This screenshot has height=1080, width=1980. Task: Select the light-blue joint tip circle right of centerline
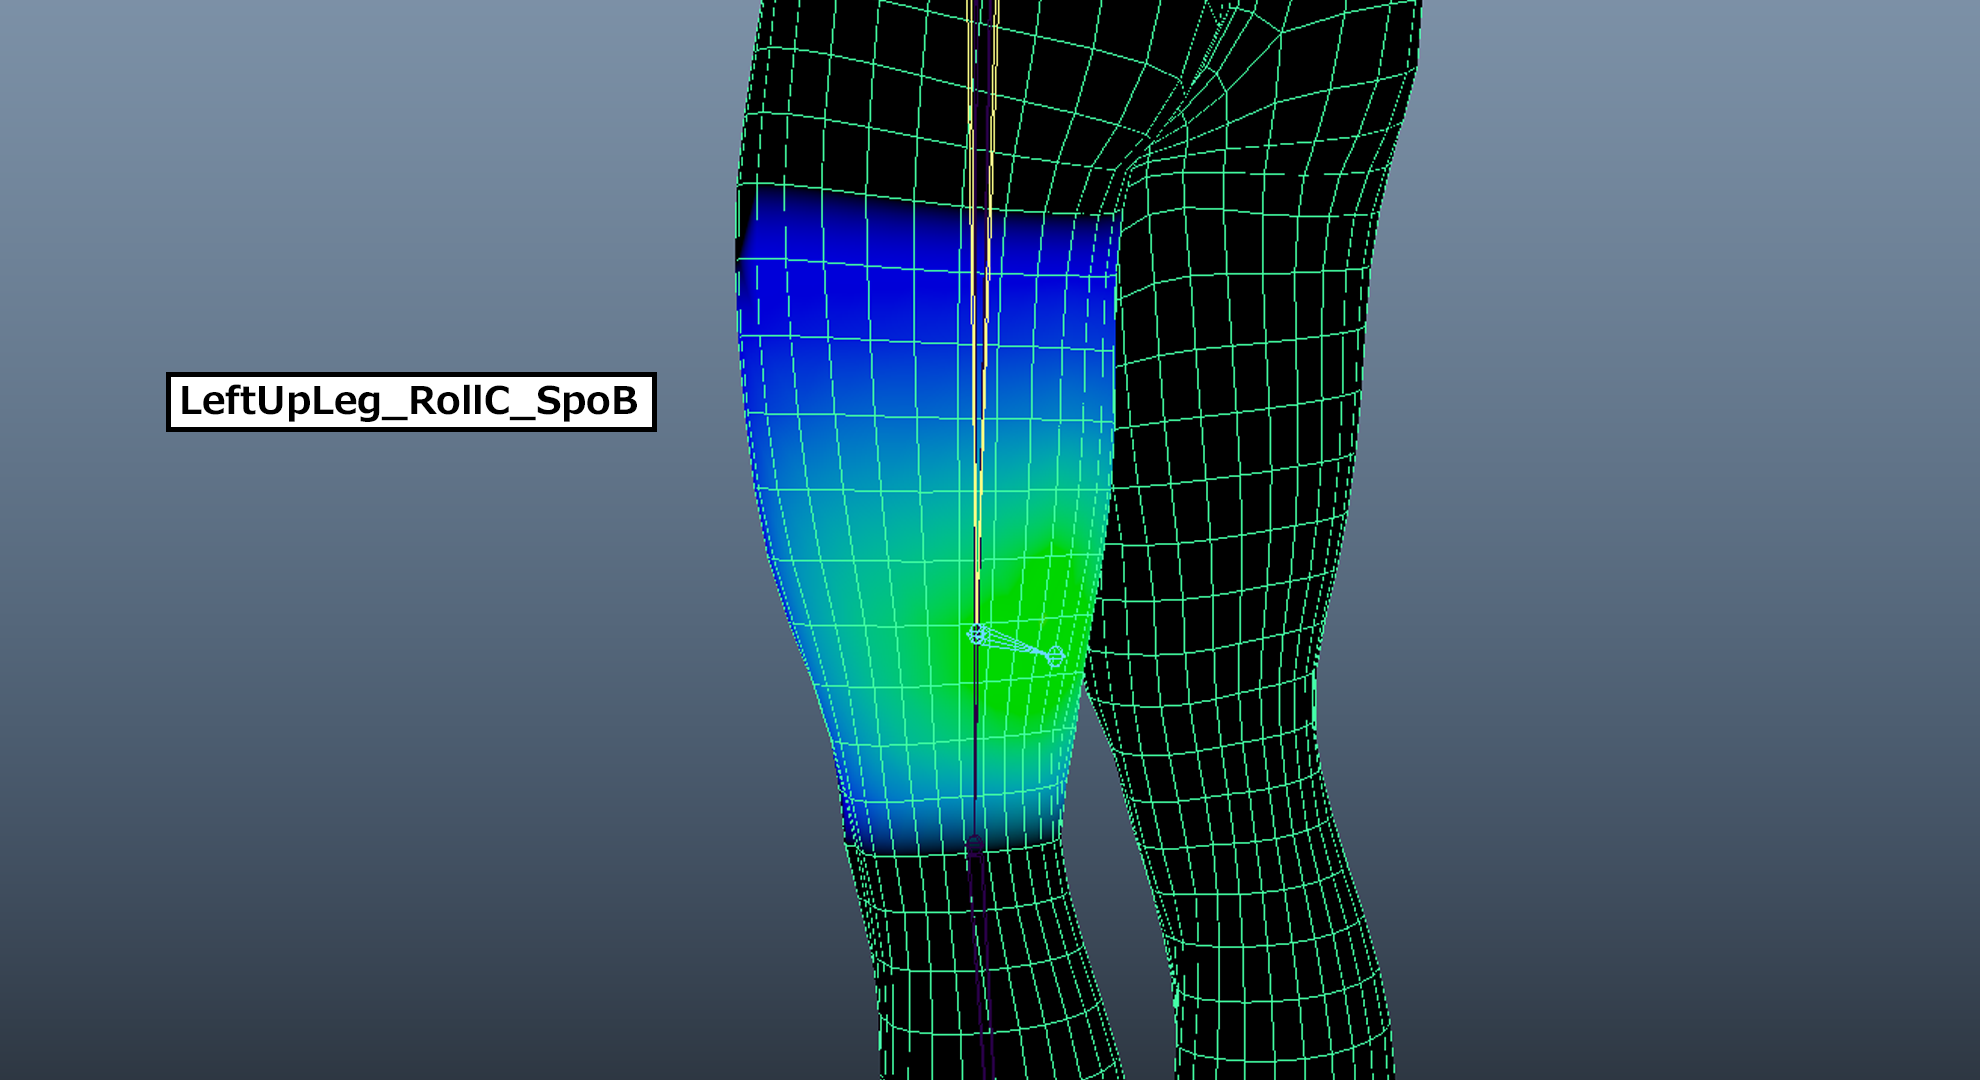pyautogui.click(x=1055, y=656)
